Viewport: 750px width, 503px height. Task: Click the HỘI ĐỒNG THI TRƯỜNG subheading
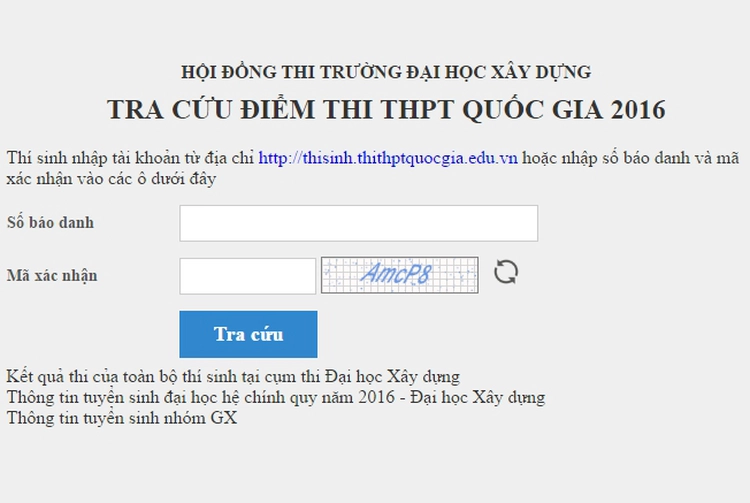click(x=385, y=72)
